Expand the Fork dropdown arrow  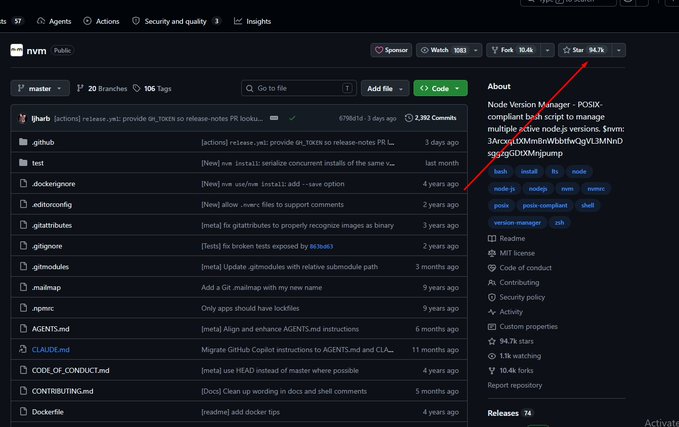[547, 50]
